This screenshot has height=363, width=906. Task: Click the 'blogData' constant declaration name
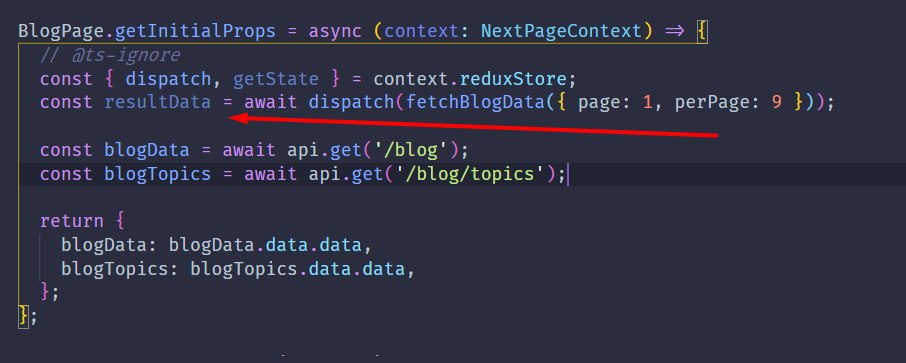click(x=147, y=150)
